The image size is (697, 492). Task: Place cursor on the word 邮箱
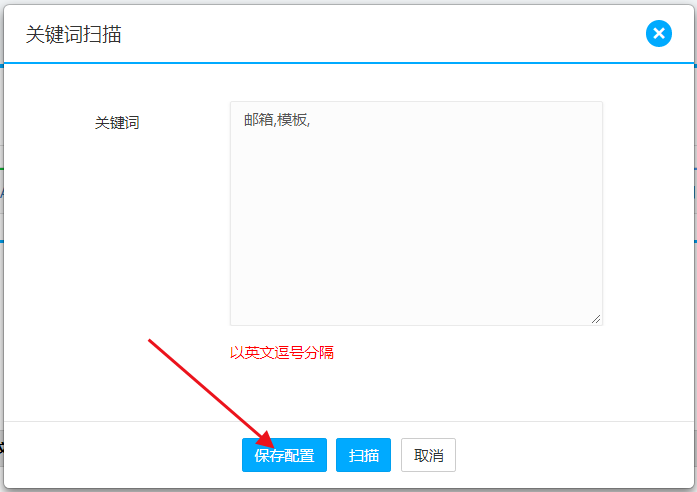[x=257, y=120]
